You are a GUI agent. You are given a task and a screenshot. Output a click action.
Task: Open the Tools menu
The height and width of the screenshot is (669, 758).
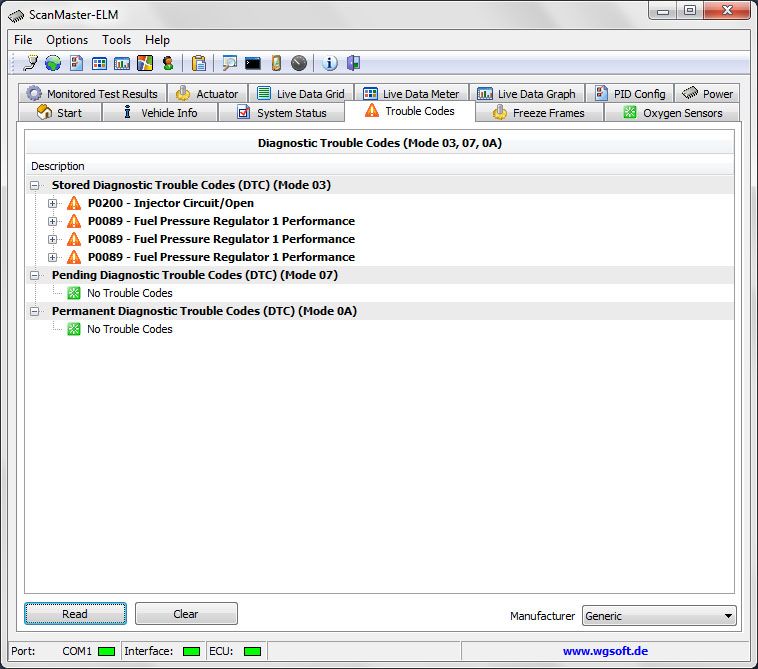coord(117,40)
